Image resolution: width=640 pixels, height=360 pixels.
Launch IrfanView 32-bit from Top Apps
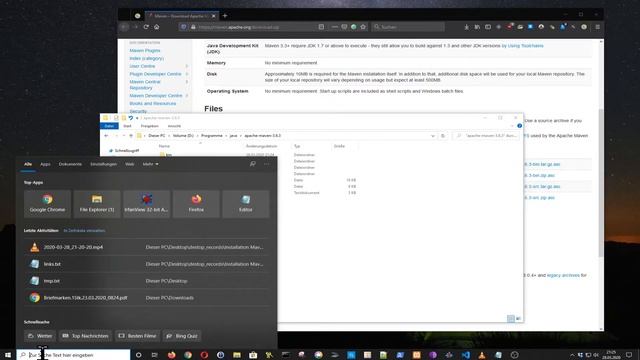(x=146, y=203)
